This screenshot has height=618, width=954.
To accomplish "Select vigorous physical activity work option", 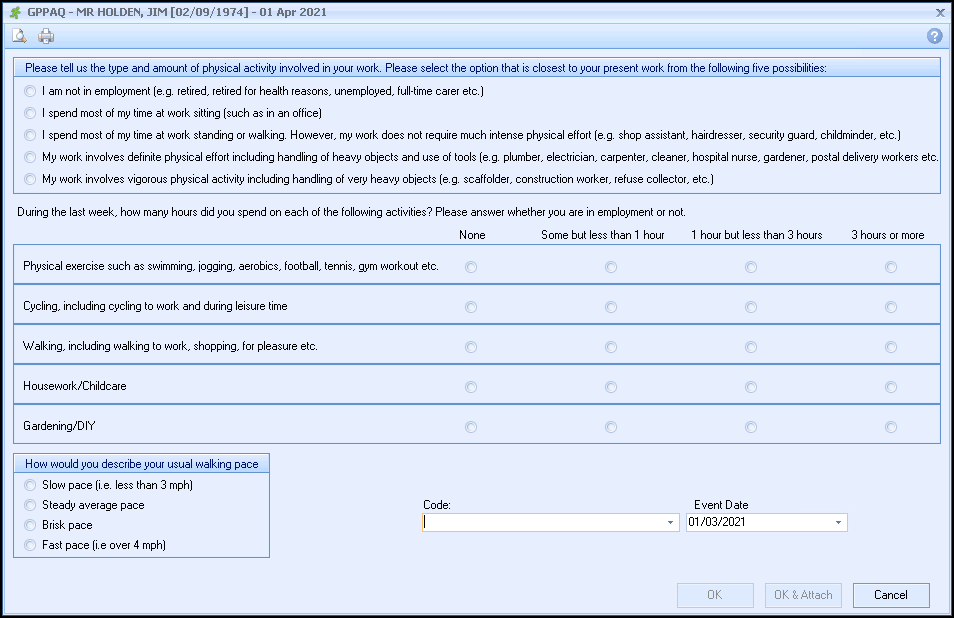I will click(30, 179).
